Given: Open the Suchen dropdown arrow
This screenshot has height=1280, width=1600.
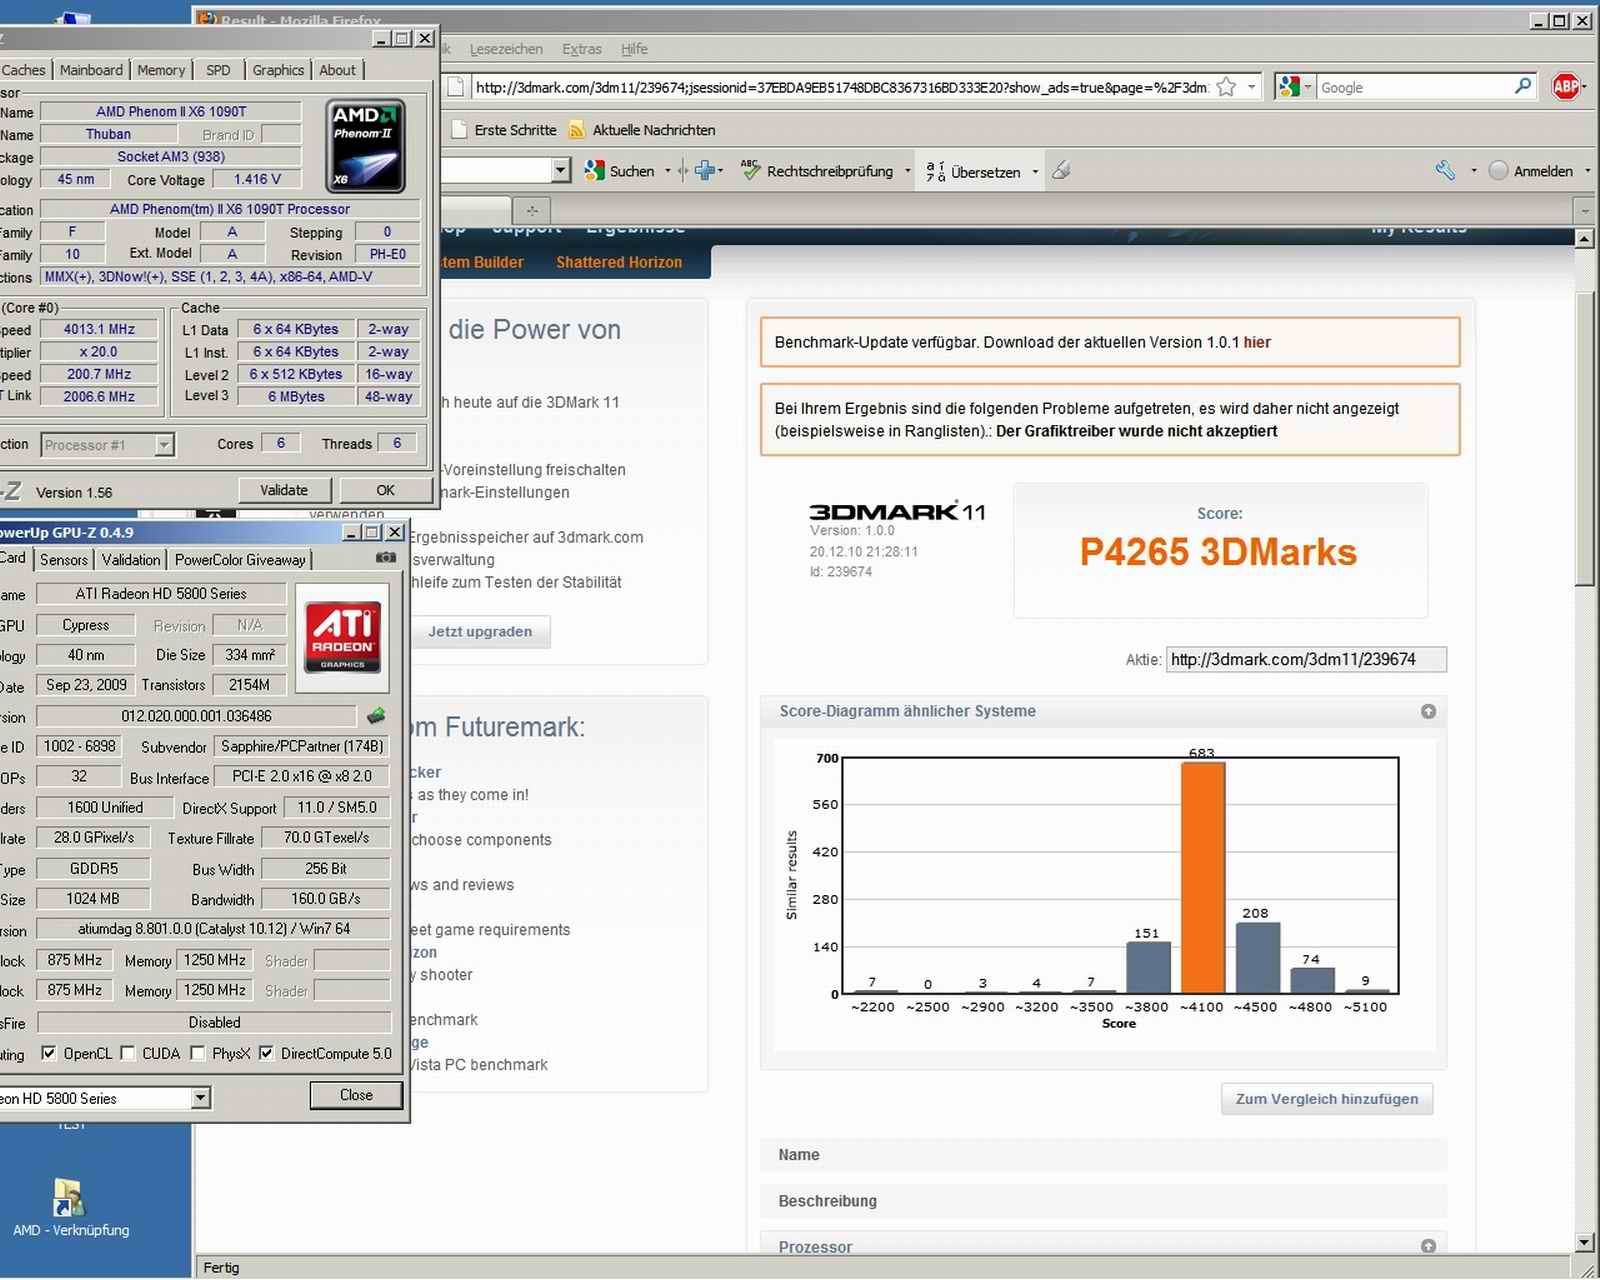Looking at the screenshot, I should [668, 171].
